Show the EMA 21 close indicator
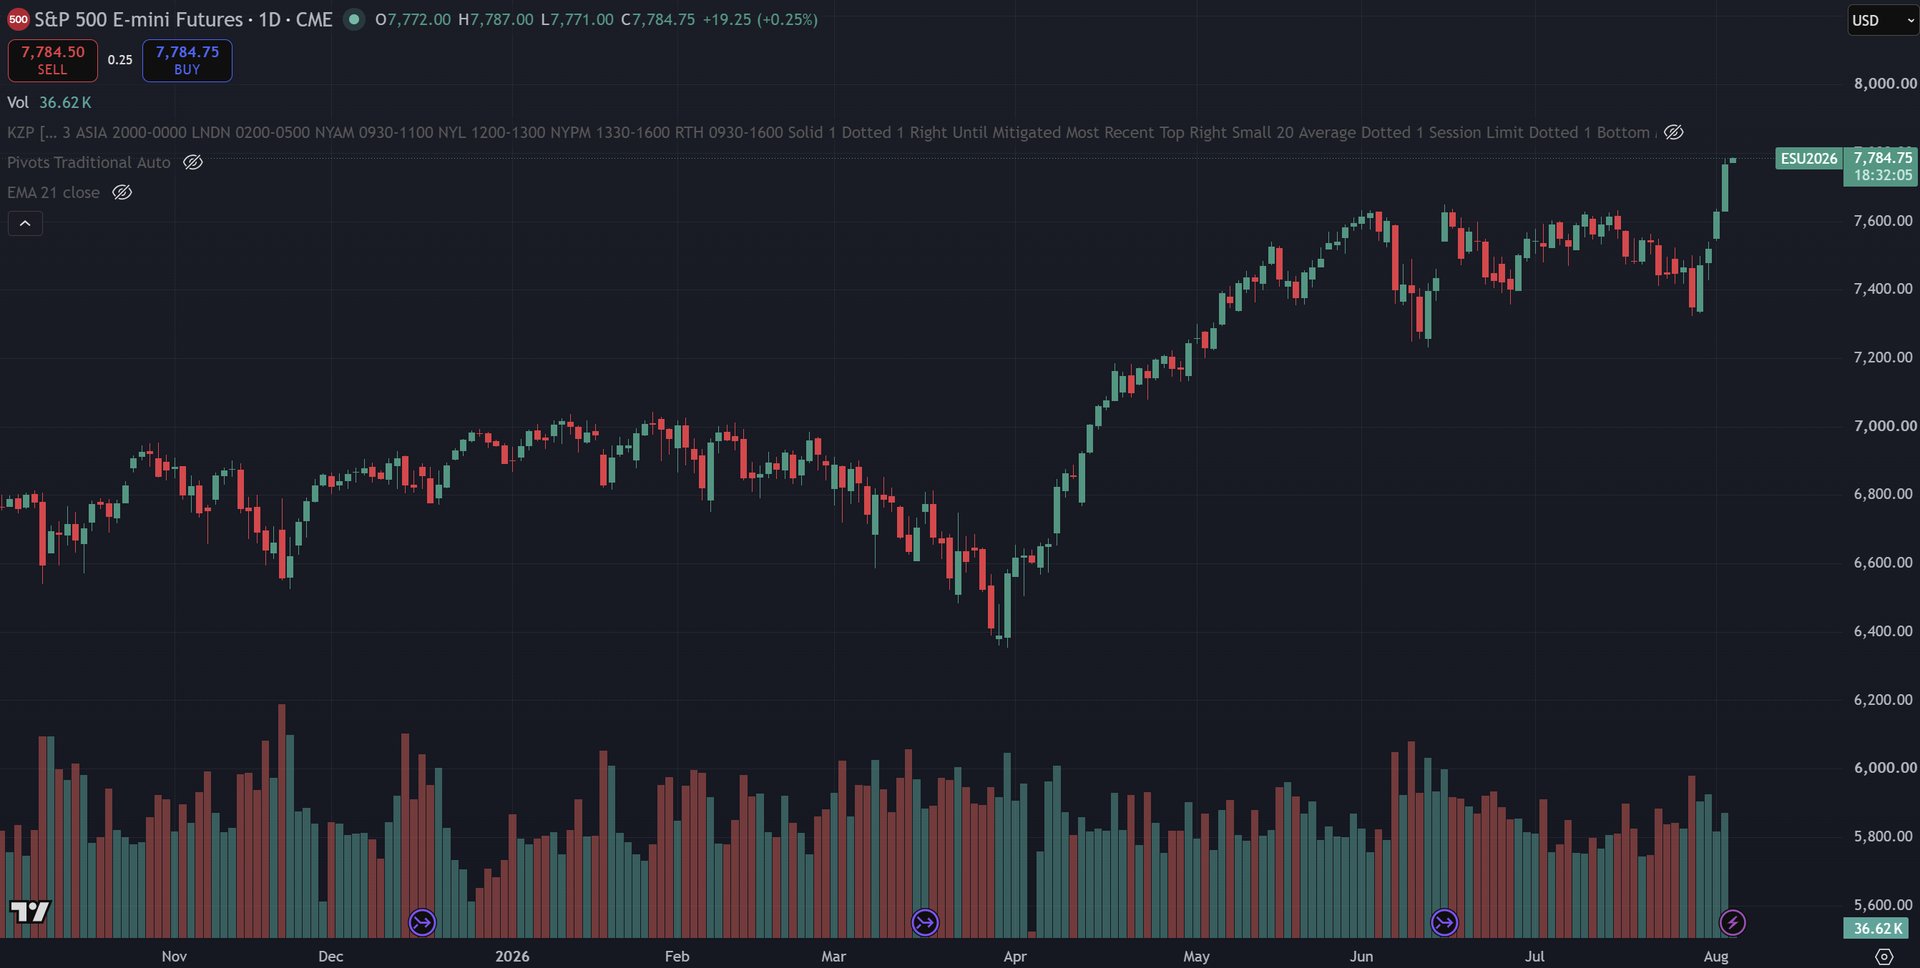The image size is (1920, 968). (x=122, y=192)
